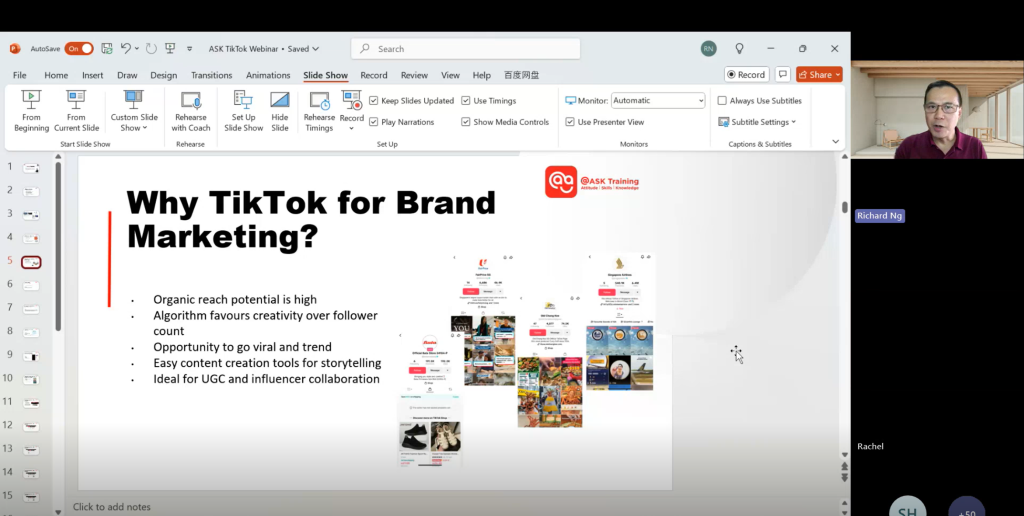This screenshot has width=1024, height=516.
Task: Select slide 8 thumbnail in panel
Action: point(31,332)
